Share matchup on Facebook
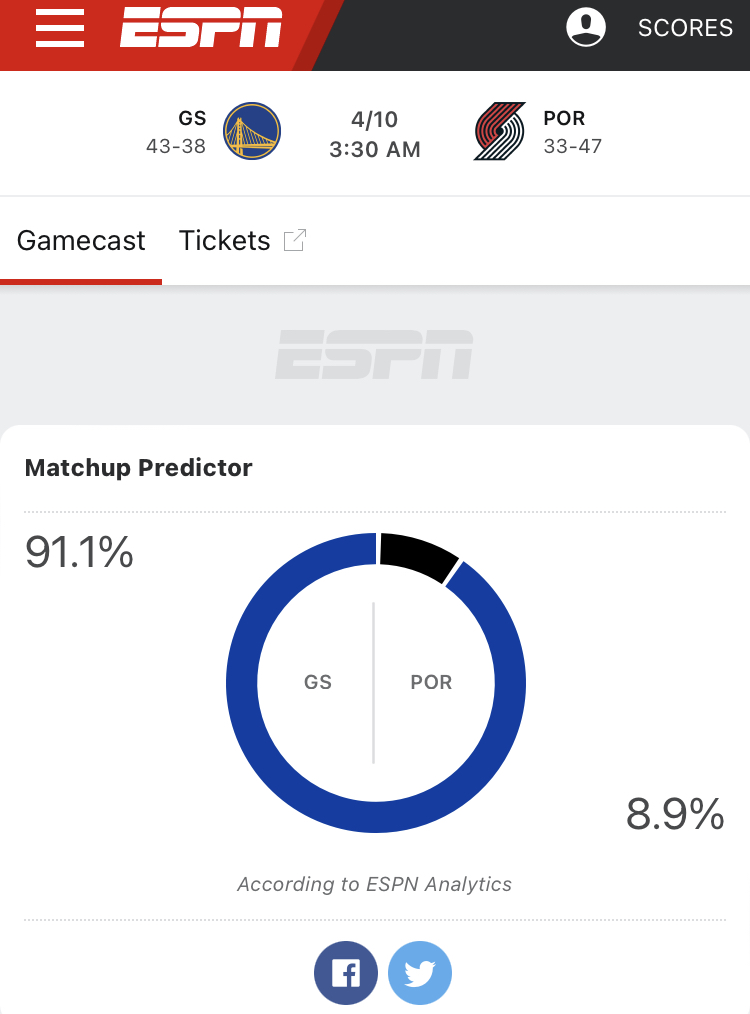 coord(345,972)
